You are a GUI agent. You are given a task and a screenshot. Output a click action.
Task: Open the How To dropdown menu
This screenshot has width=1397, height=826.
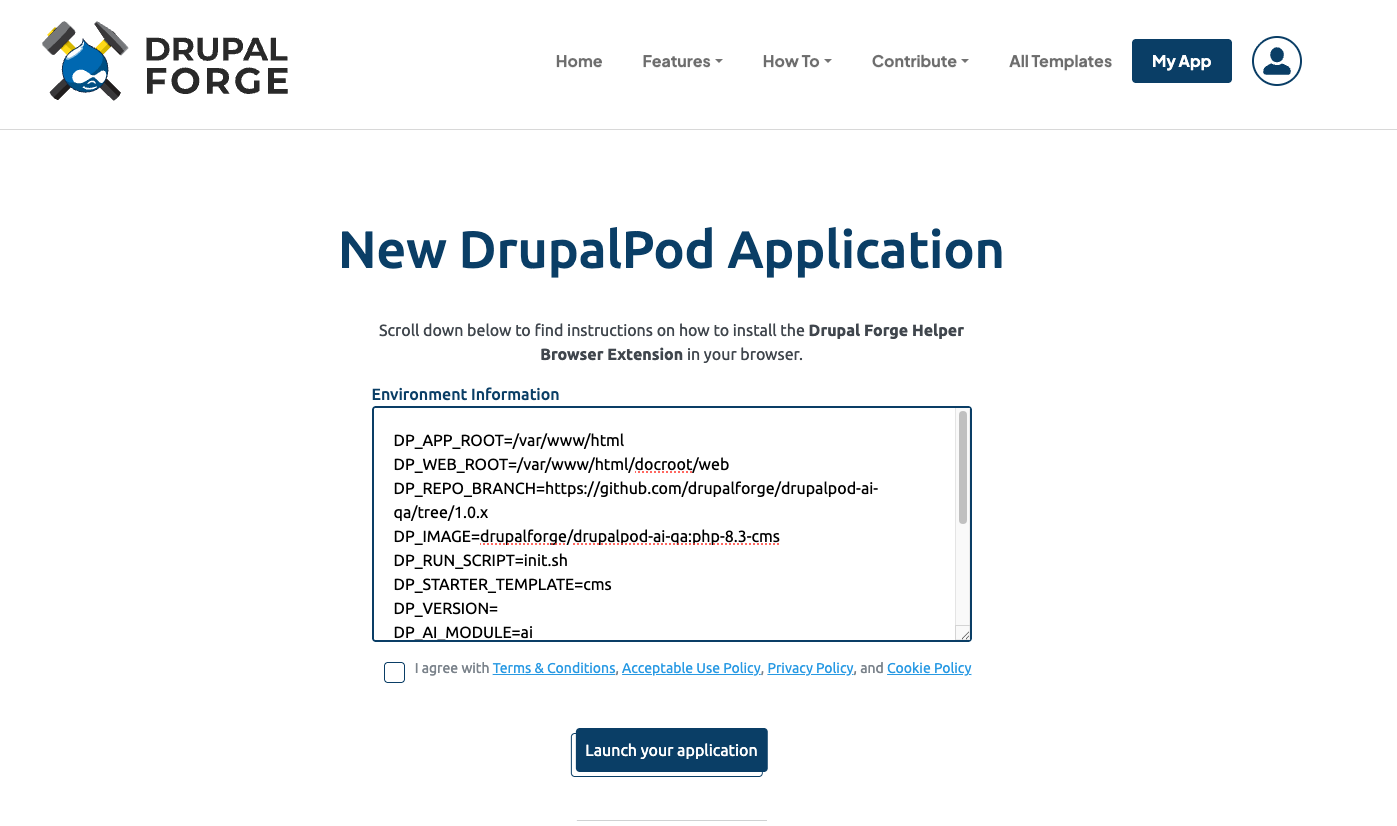pyautogui.click(x=797, y=61)
